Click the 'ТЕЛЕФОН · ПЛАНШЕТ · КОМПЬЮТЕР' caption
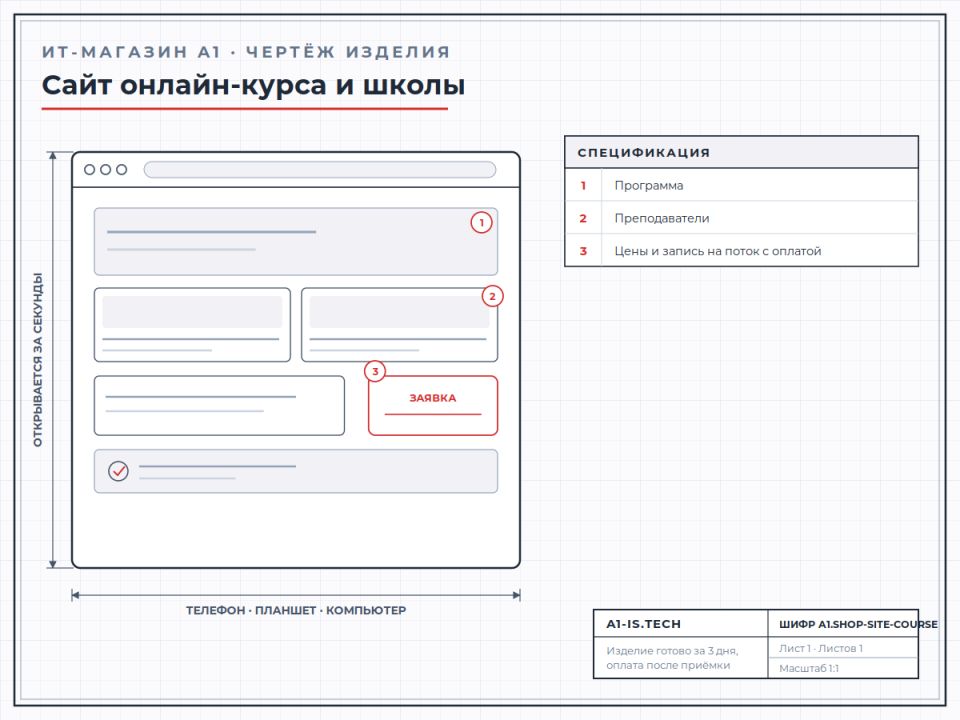 [296, 610]
